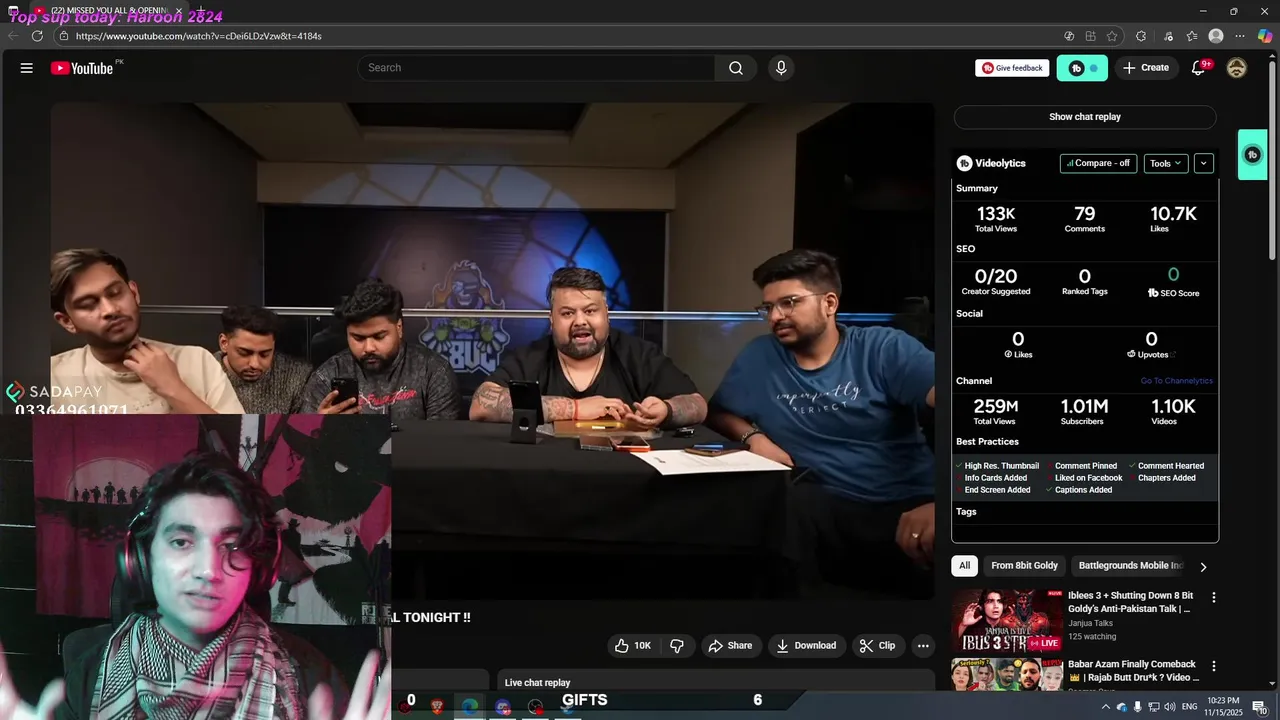Open the browser Favorites list icon
Viewport: 1280px width, 720px height.
[x=1192, y=36]
